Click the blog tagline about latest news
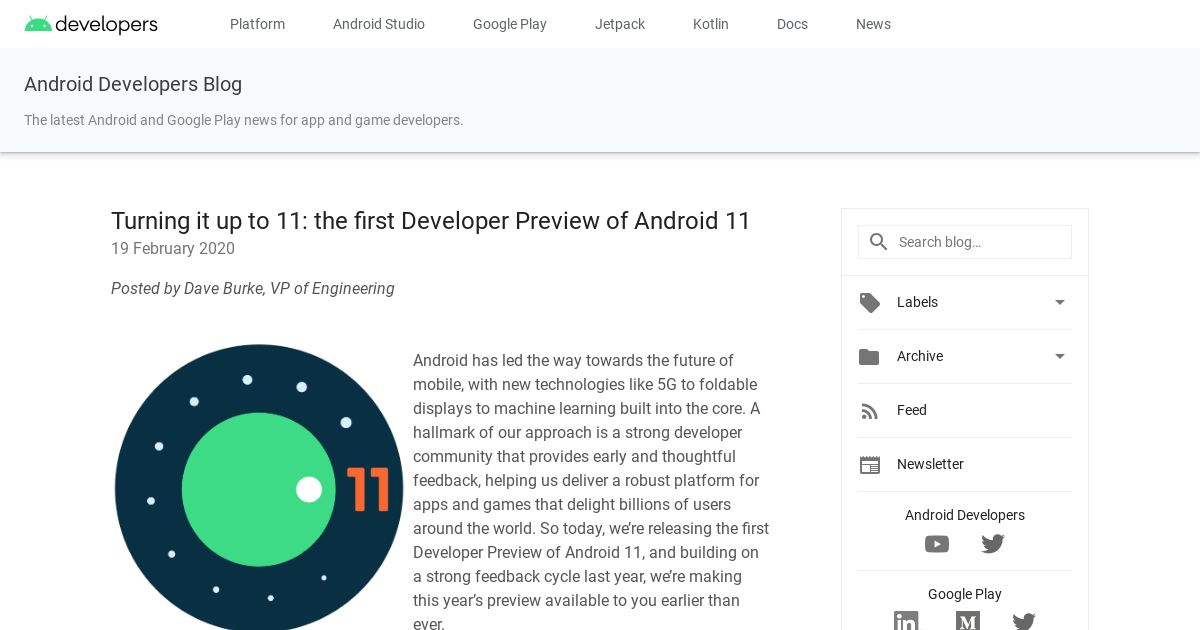 pos(244,120)
